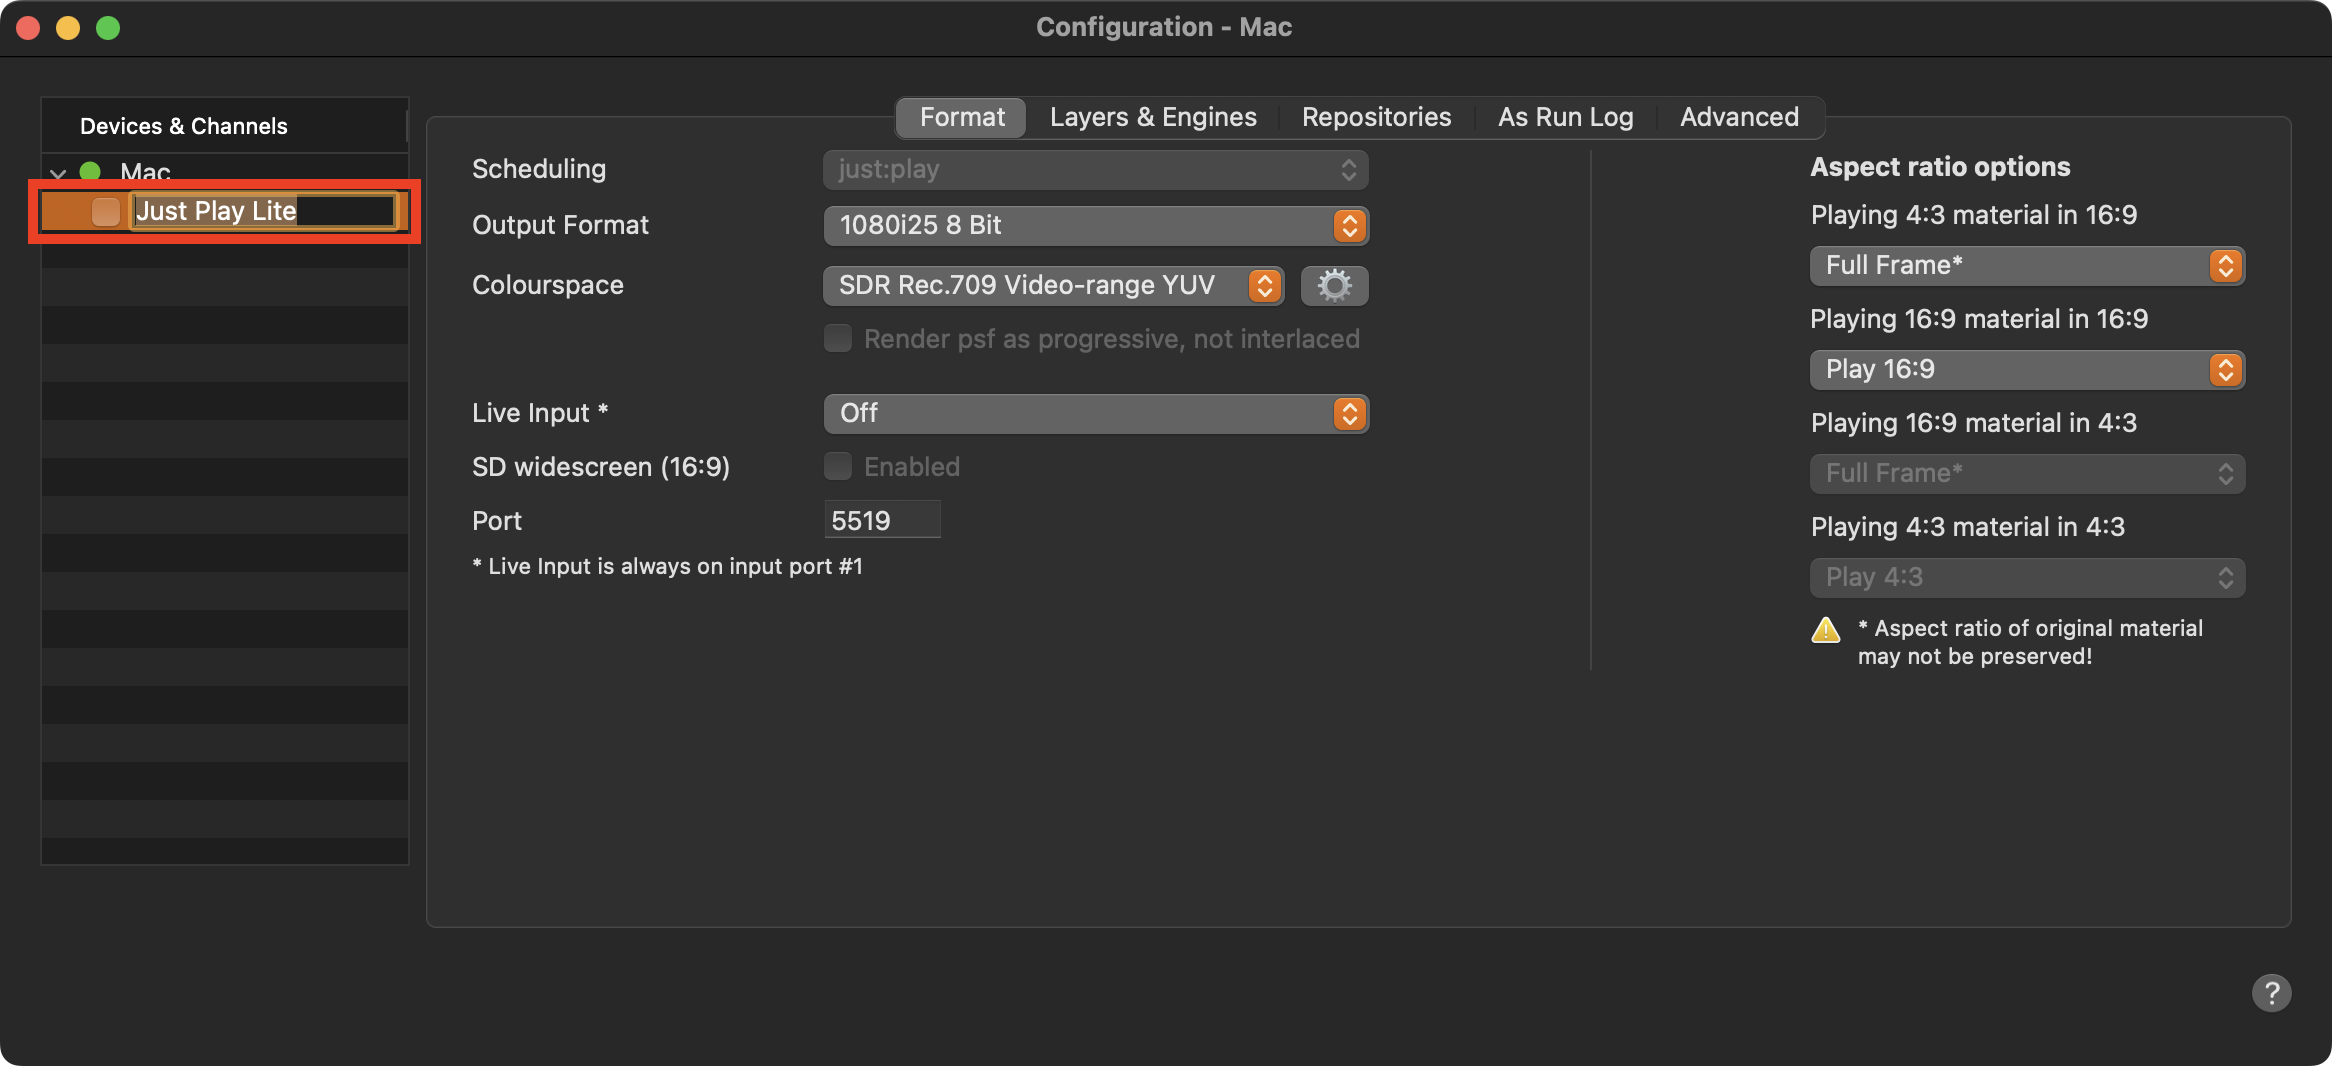Open the Colourspace gear settings

(x=1334, y=285)
